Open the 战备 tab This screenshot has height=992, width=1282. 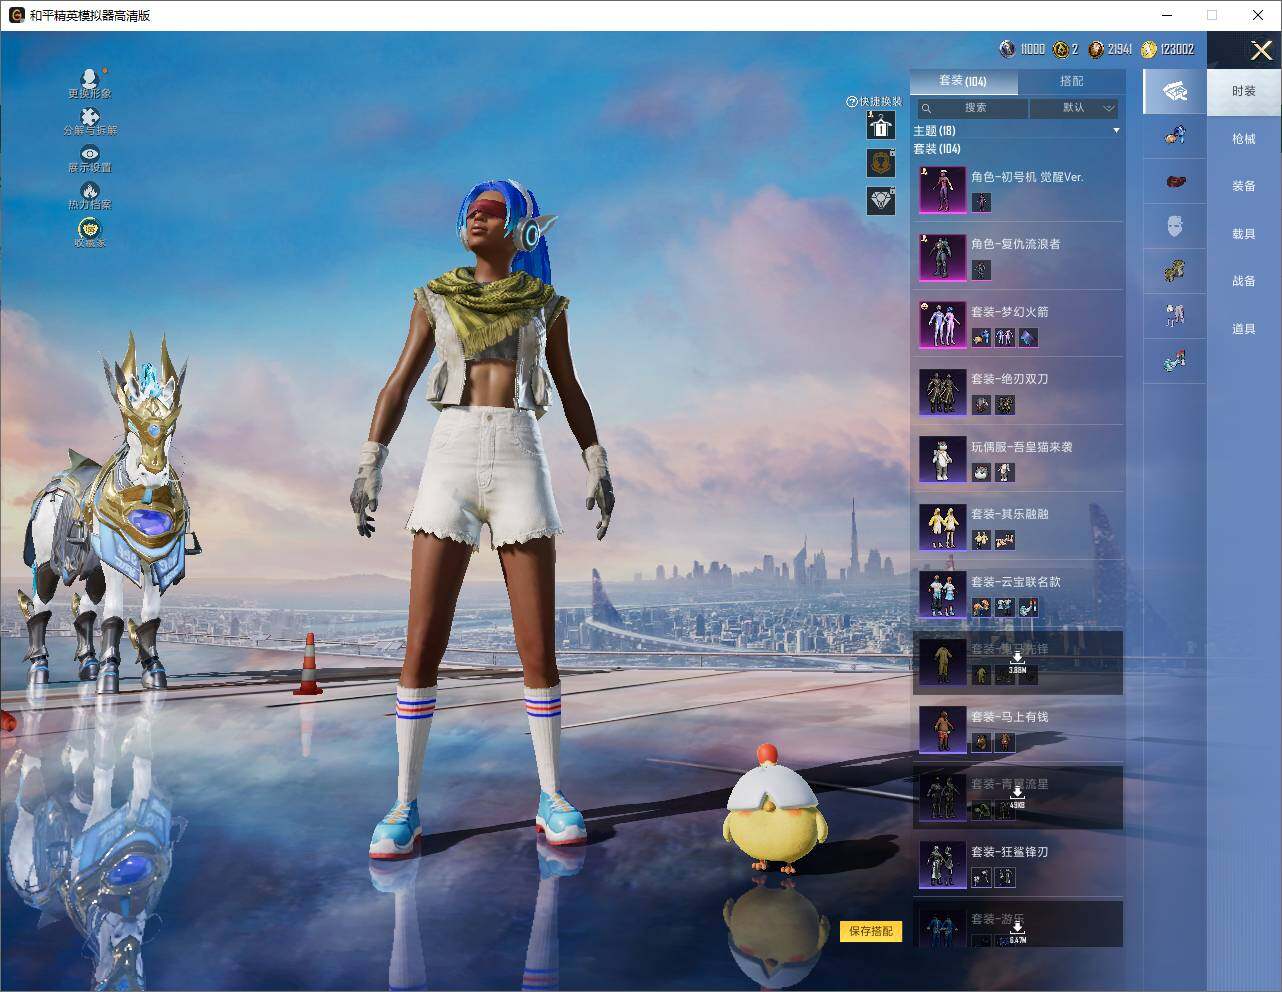(1243, 281)
